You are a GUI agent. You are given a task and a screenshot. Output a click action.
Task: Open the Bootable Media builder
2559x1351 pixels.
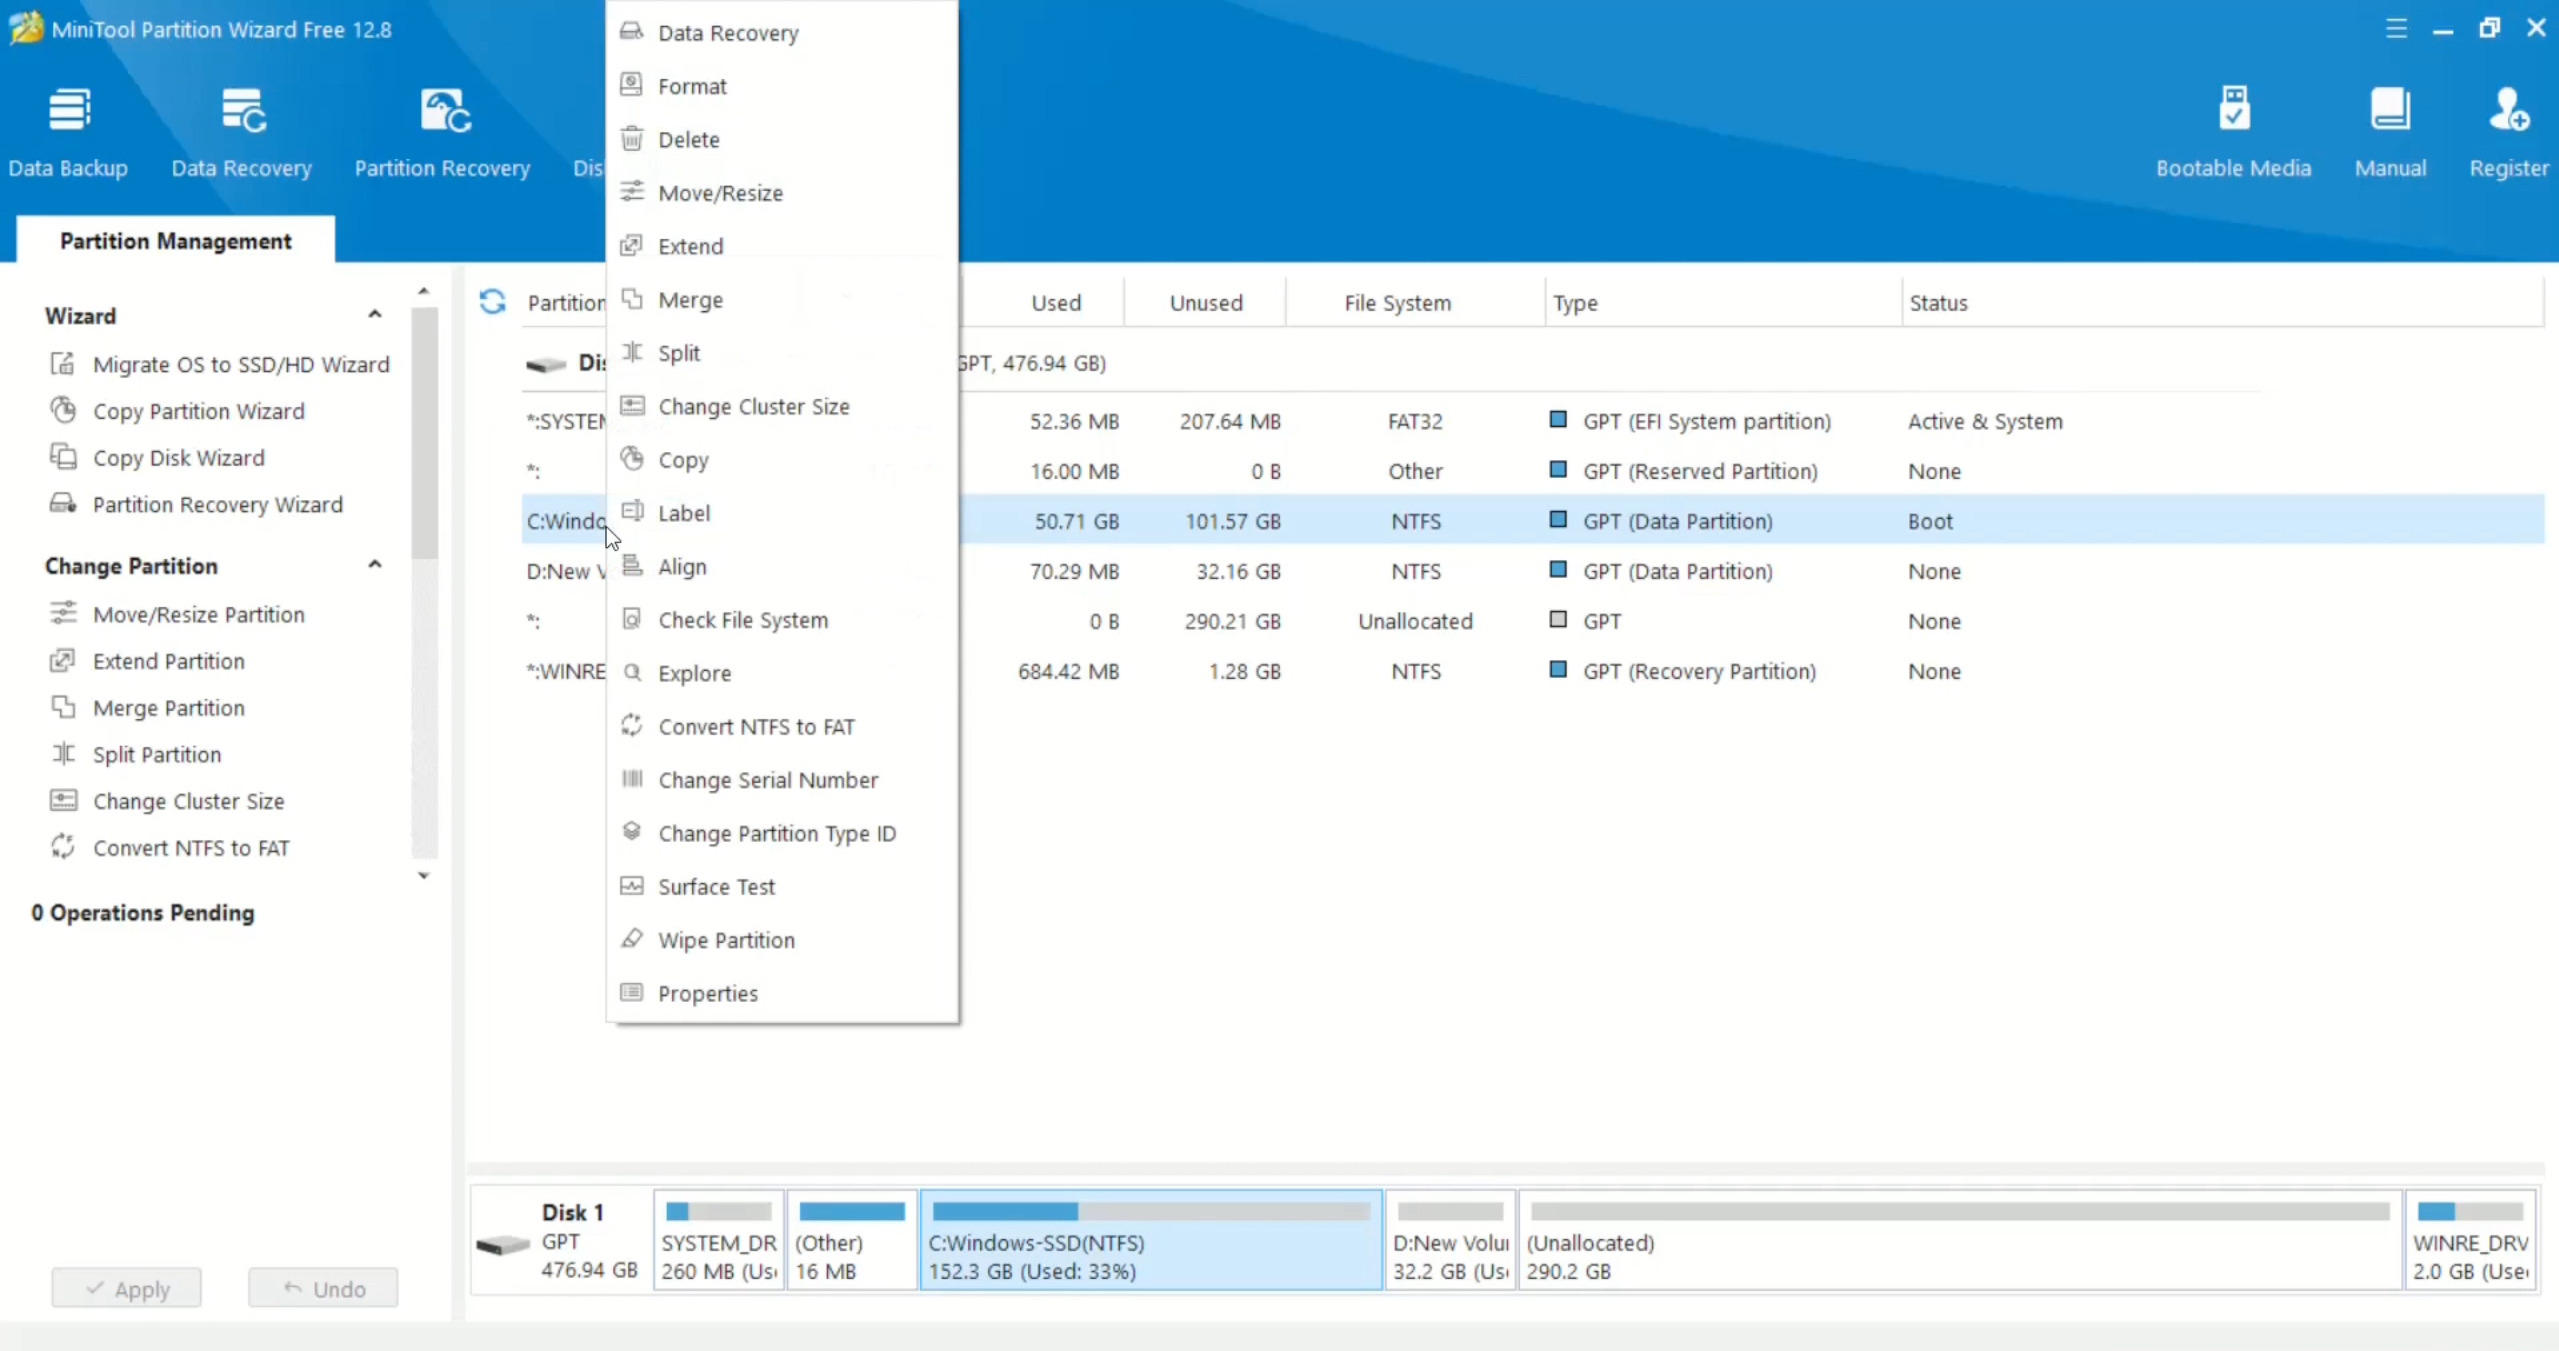(2233, 130)
